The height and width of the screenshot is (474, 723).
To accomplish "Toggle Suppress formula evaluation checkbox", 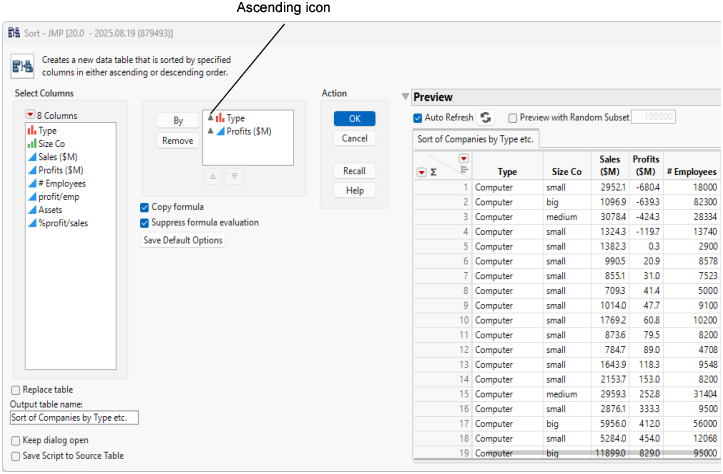I will 145,223.
